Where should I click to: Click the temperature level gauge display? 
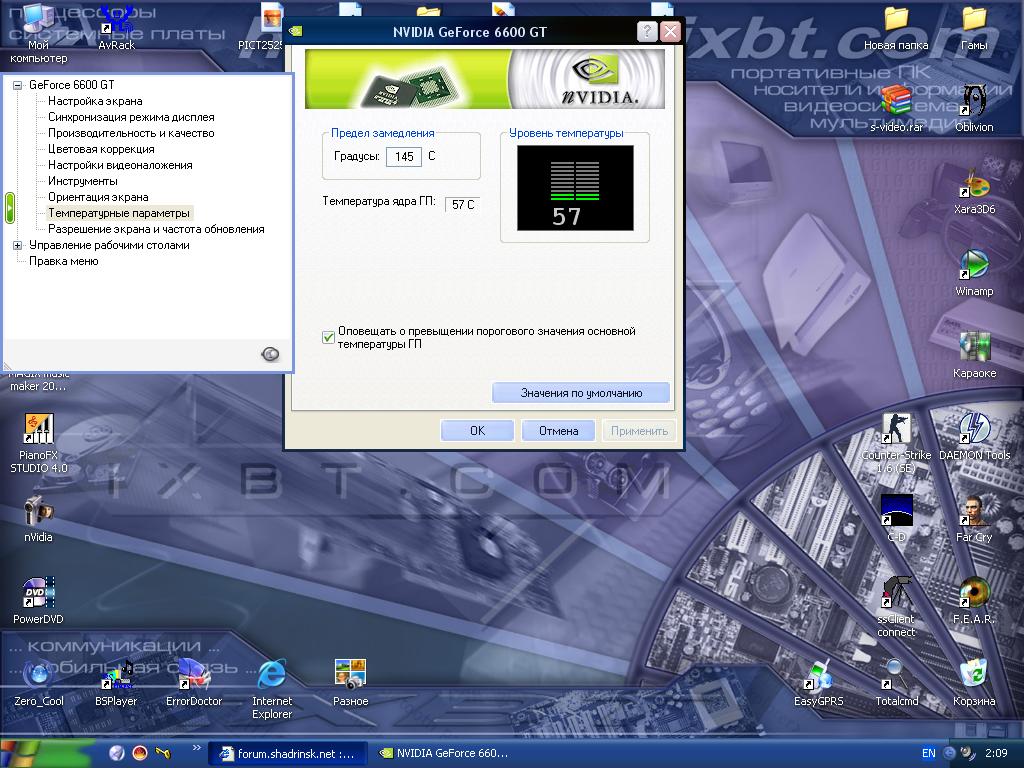click(x=575, y=188)
